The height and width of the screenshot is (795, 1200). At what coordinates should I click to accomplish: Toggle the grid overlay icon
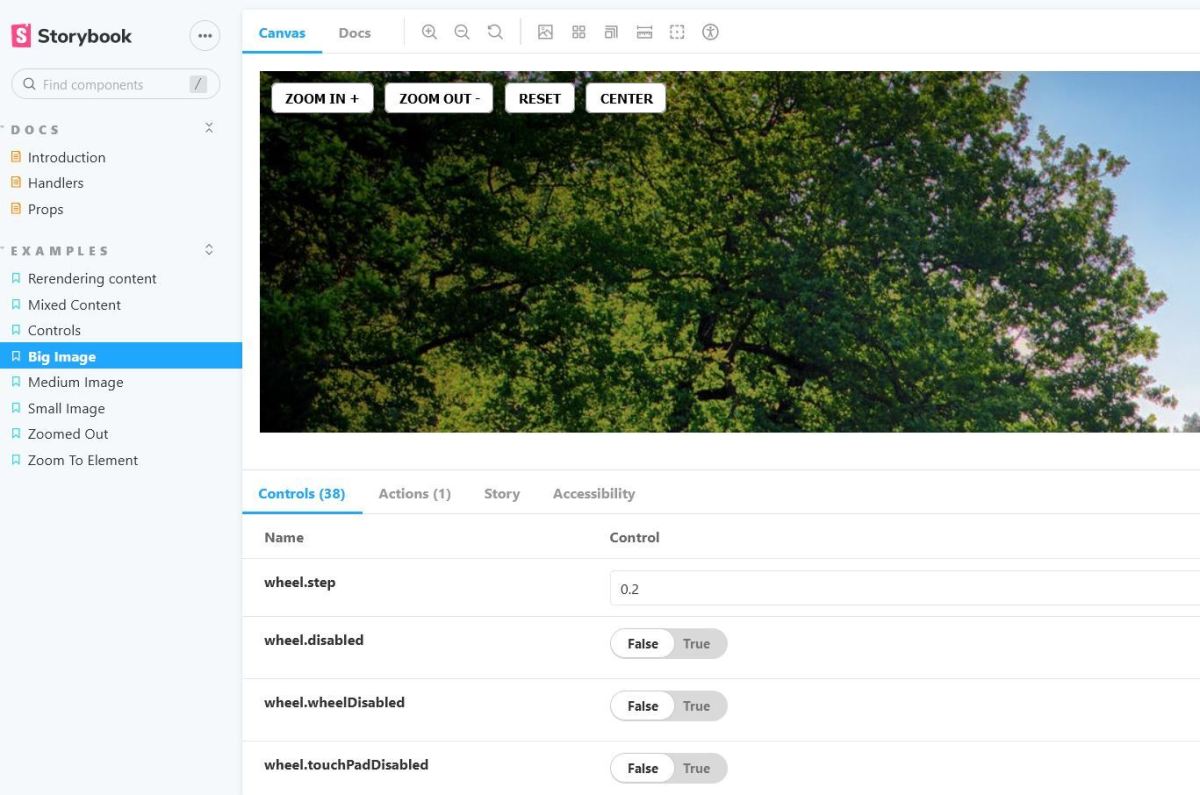pos(578,32)
